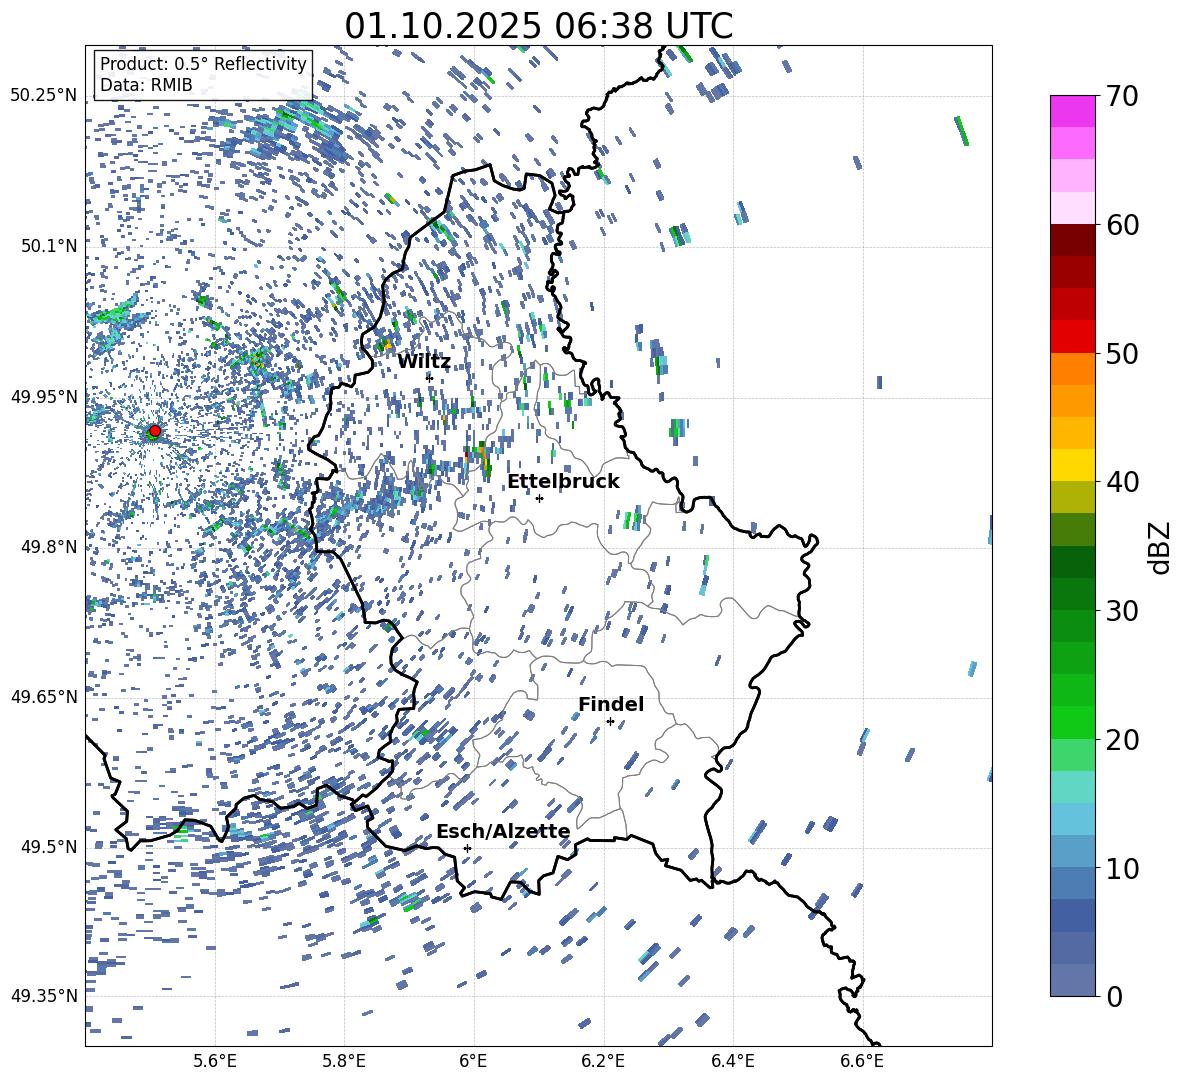This screenshot has width=1184, height=1081.
Task: Click the Findel city label
Action: (611, 704)
